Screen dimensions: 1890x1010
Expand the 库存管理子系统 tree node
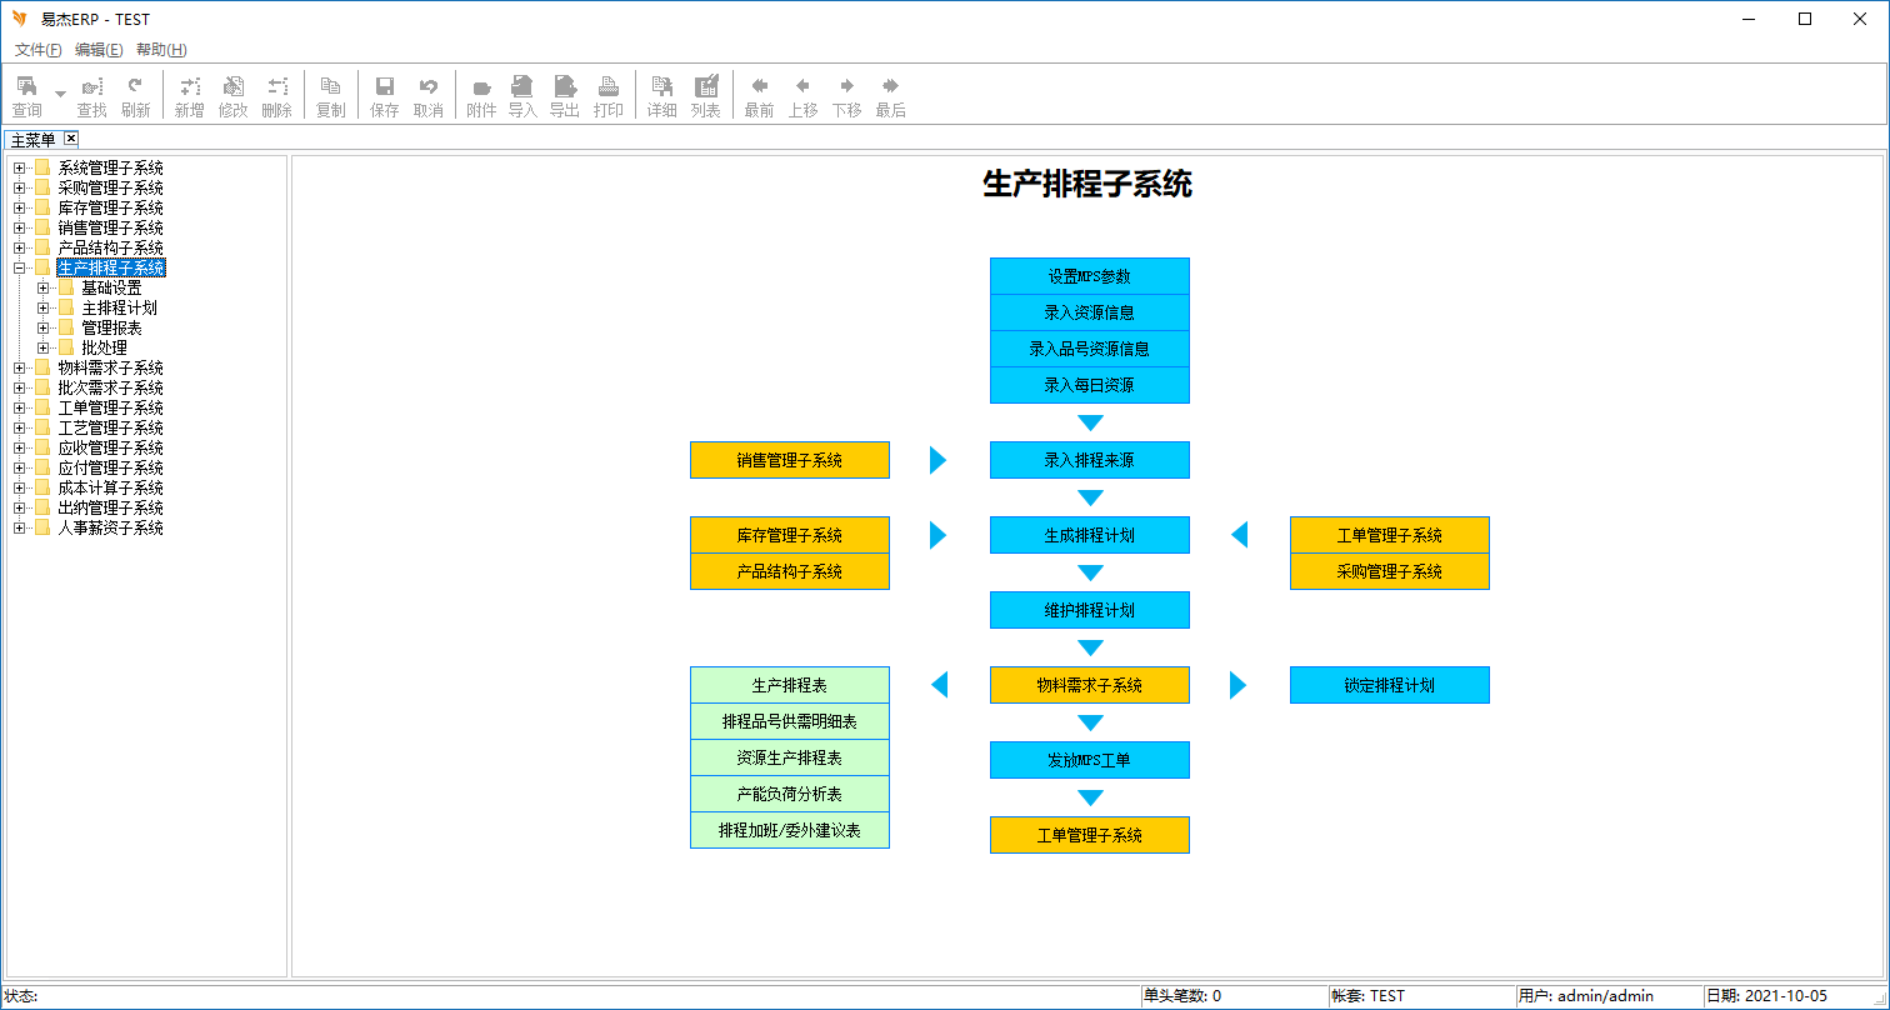[19, 208]
